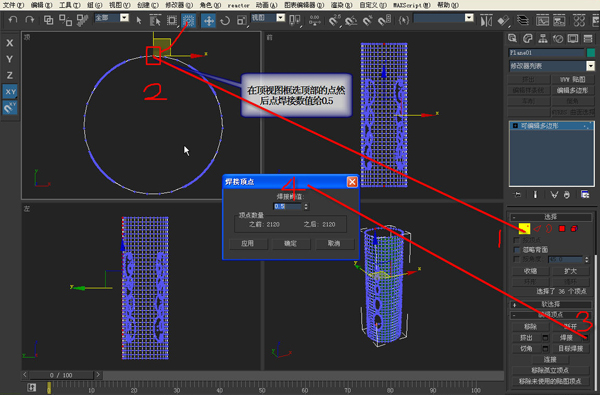600x395 pixels.
Task: Click the Align tool icon
Action: pyautogui.click(x=503, y=20)
